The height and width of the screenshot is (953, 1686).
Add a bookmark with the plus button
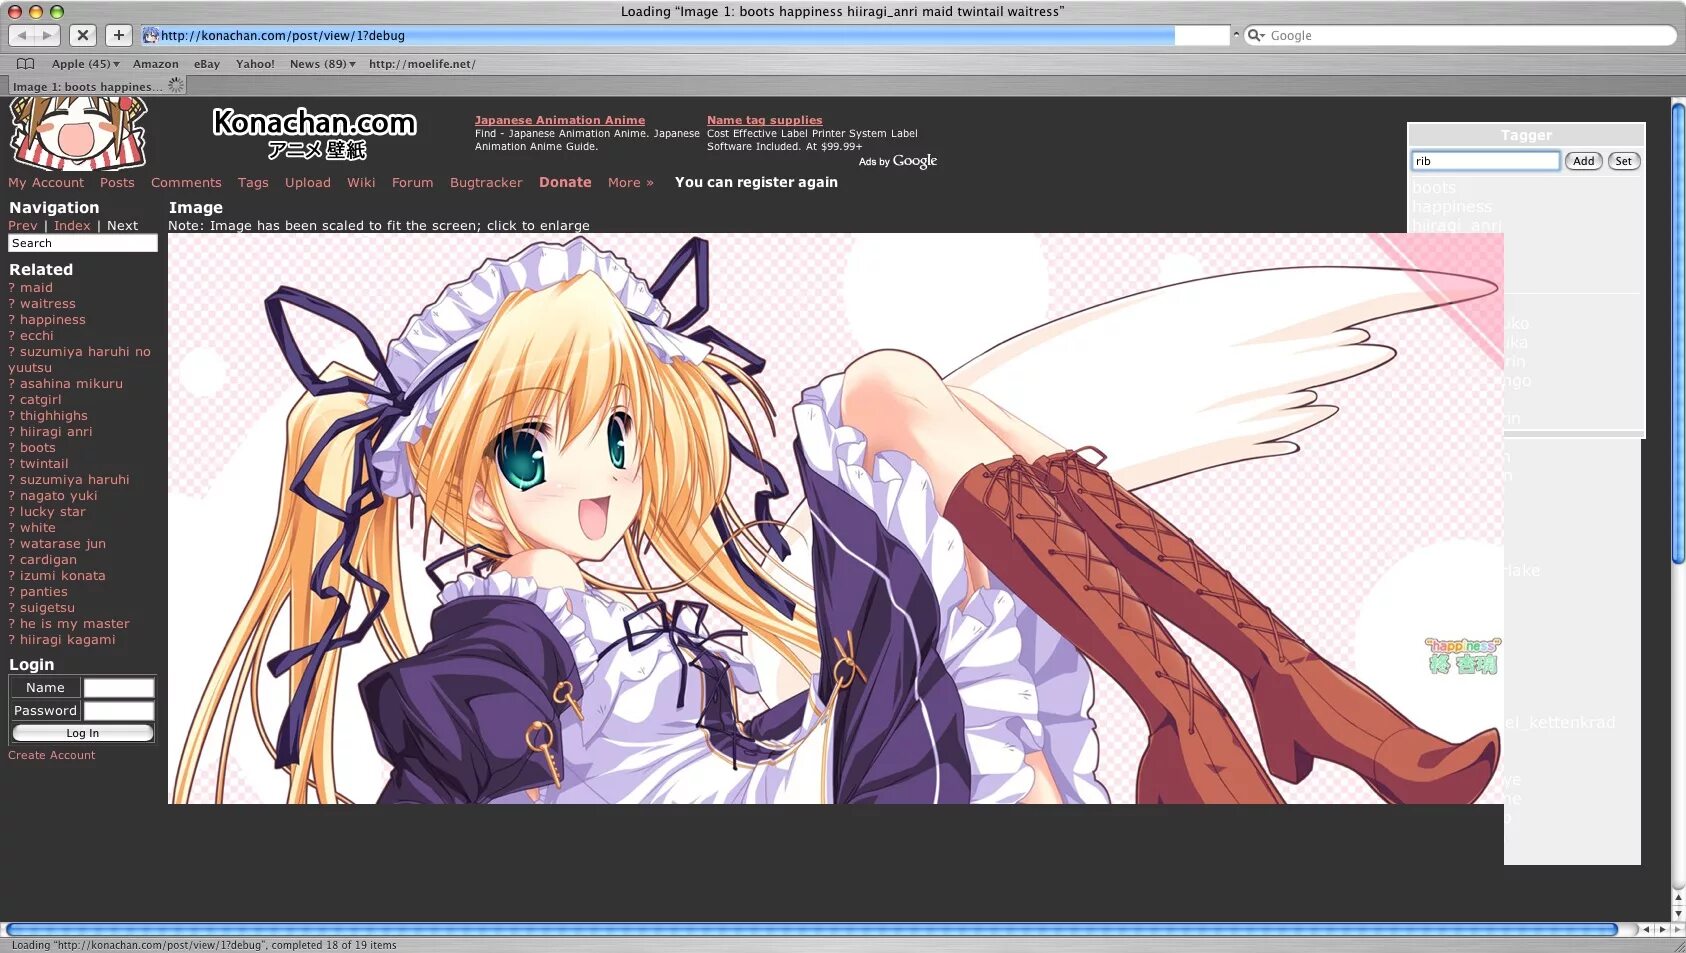pos(118,35)
